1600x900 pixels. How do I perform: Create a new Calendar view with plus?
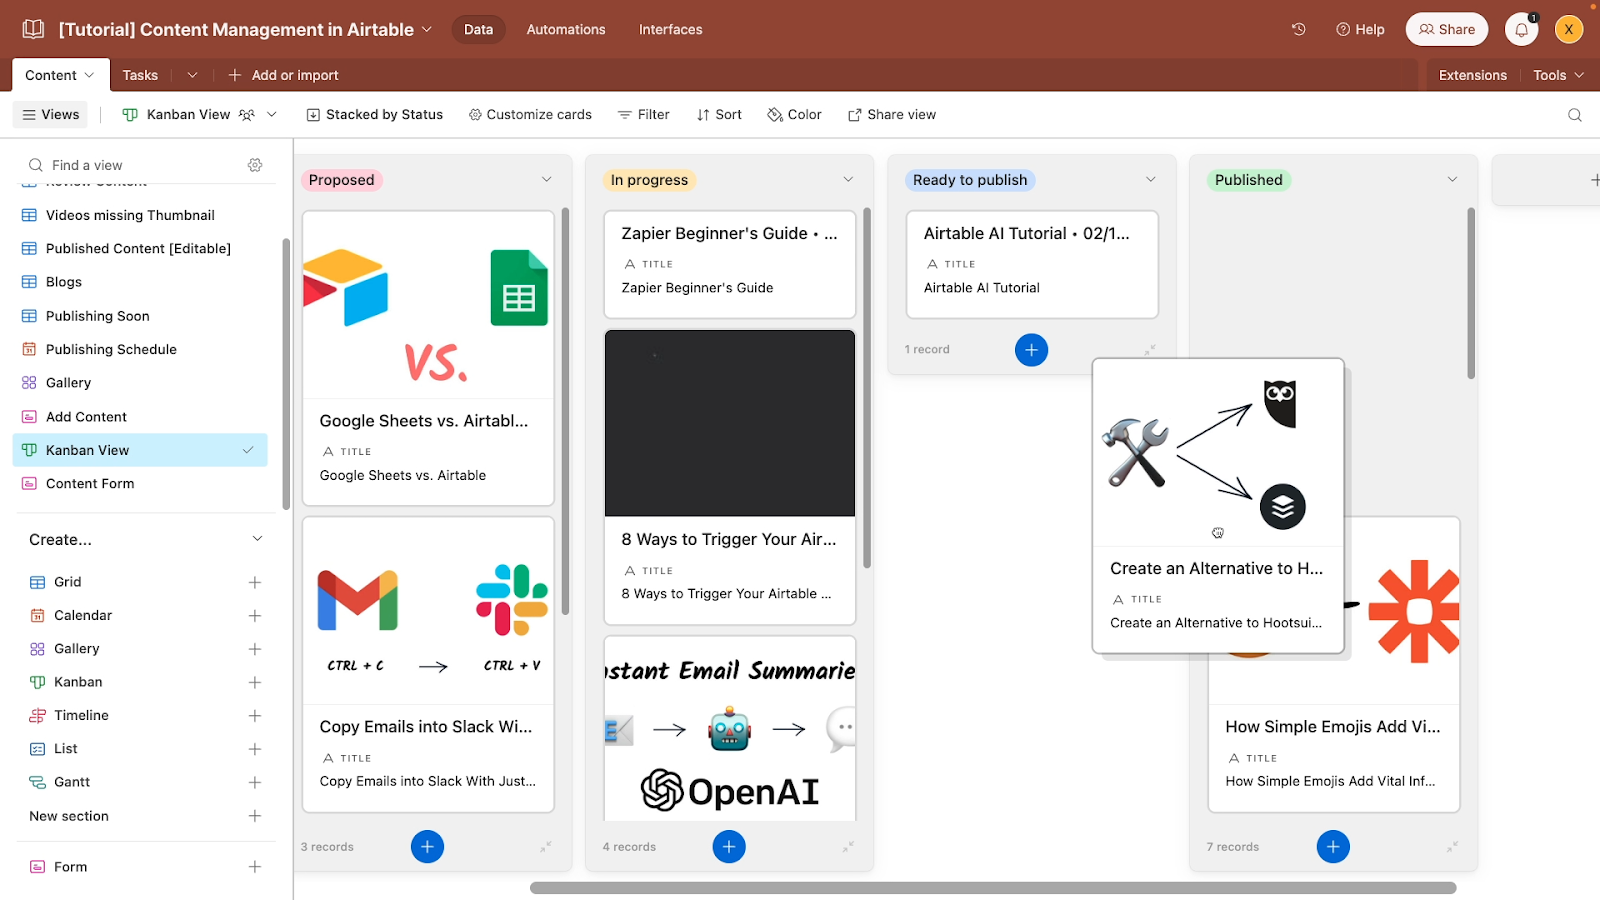click(x=255, y=616)
